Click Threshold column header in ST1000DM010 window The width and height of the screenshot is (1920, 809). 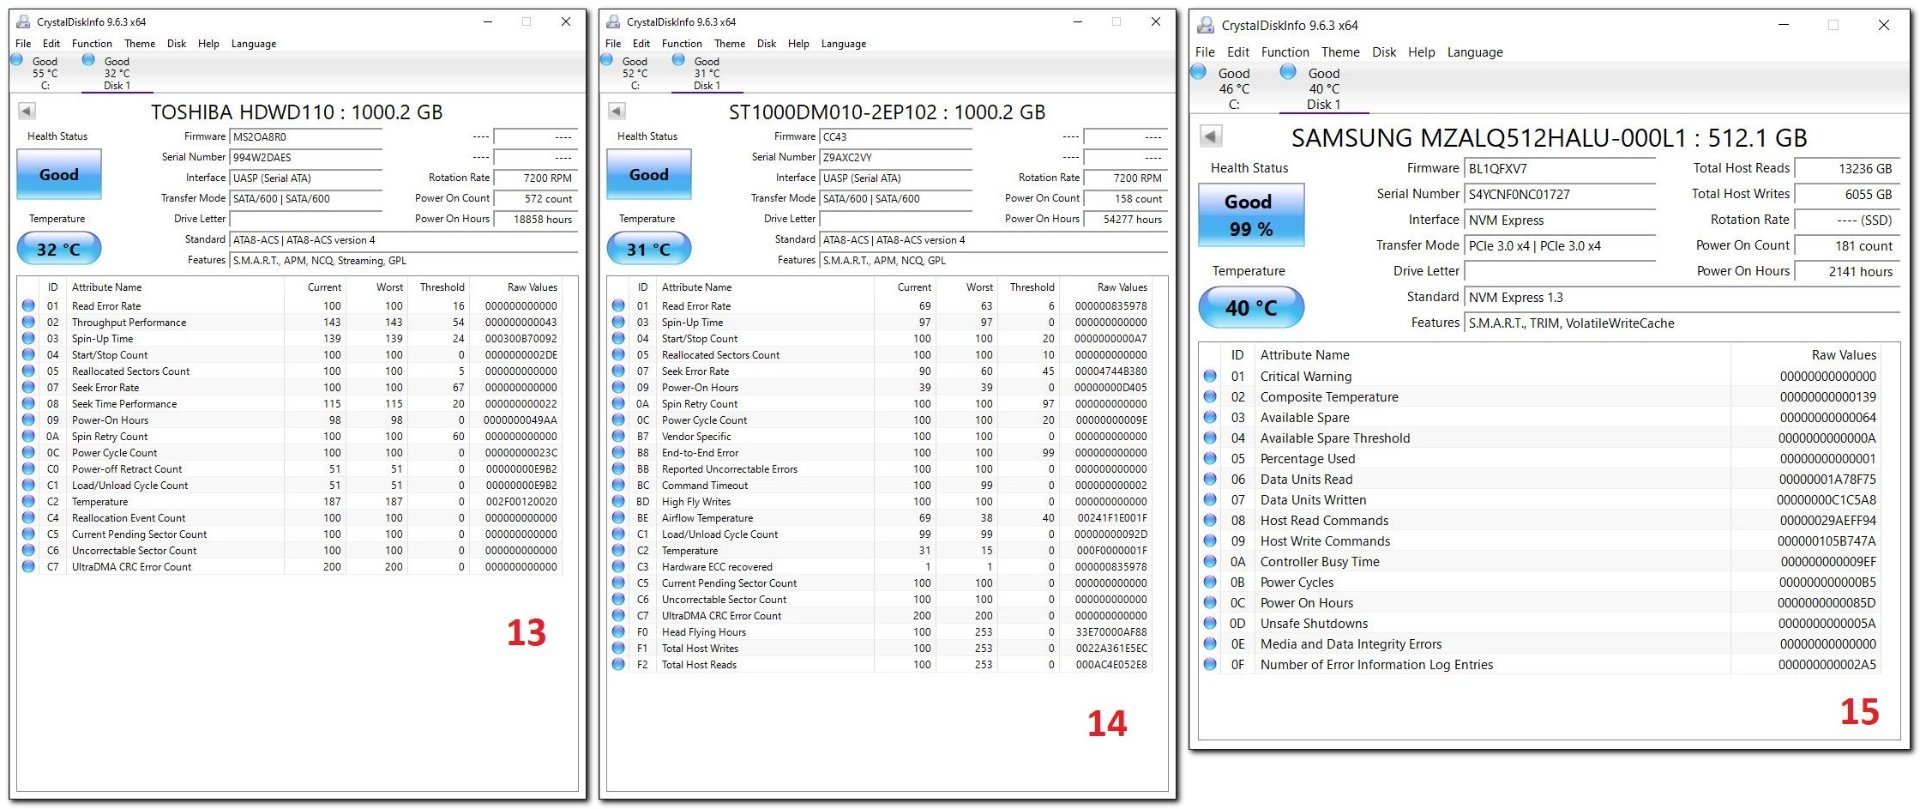tap(1032, 288)
